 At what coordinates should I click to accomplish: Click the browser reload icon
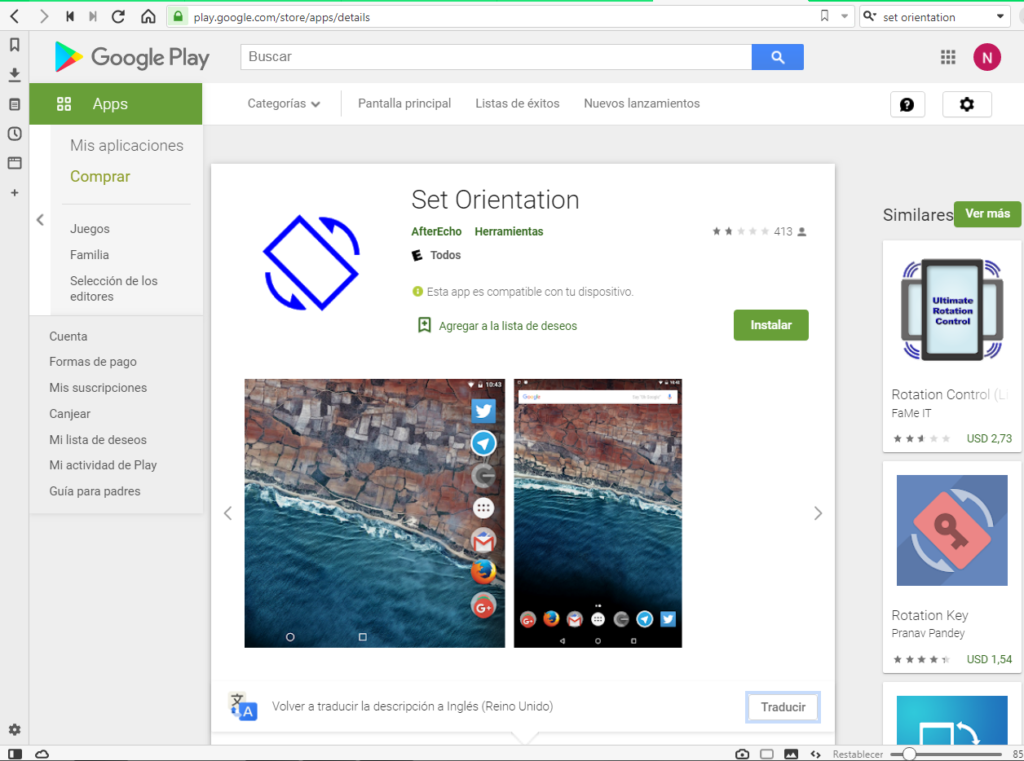pos(119,17)
